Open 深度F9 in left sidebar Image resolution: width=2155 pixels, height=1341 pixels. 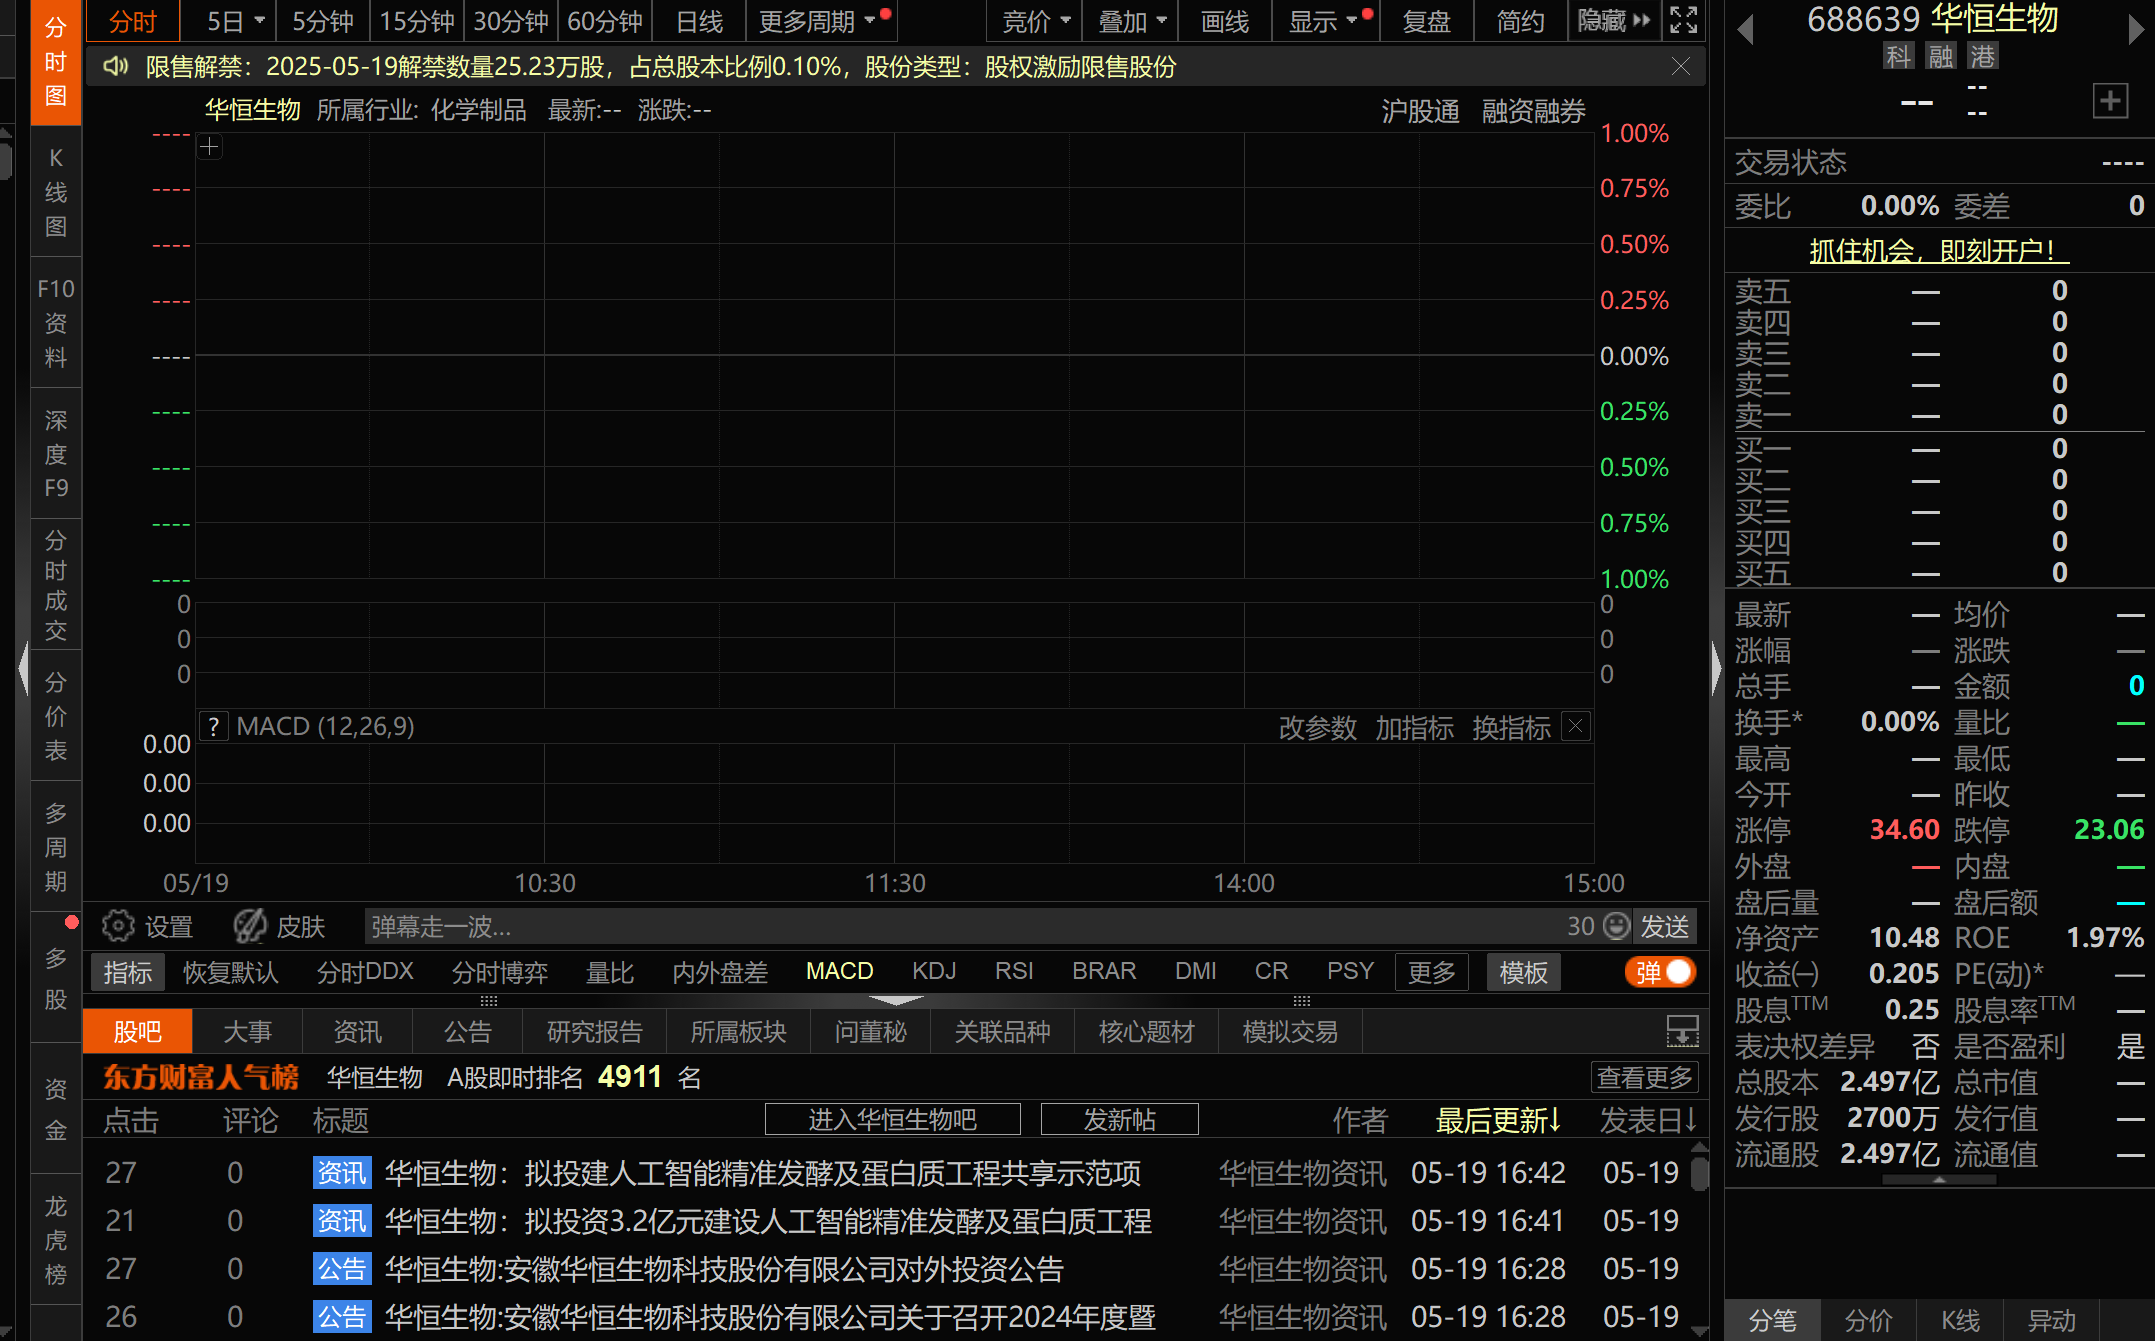pos(56,454)
